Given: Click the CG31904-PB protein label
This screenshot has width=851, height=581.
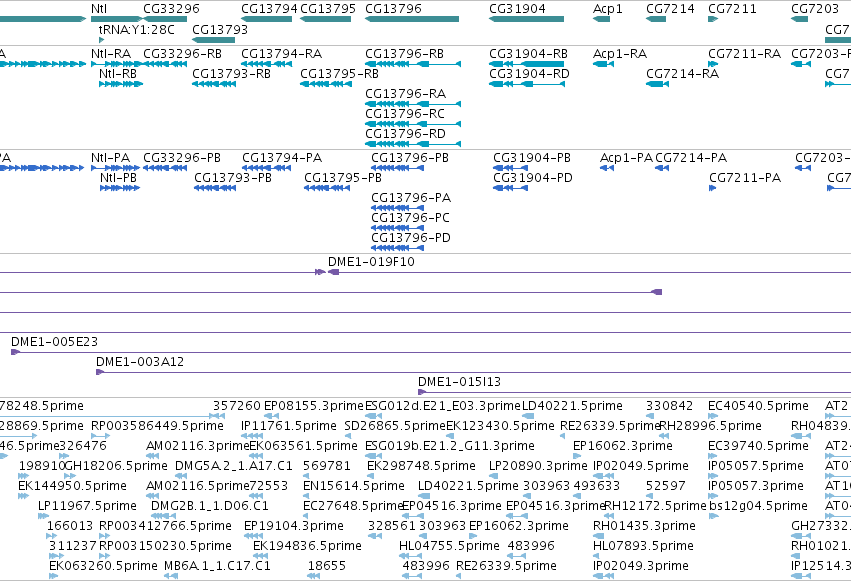Looking at the screenshot, I should point(532,158).
